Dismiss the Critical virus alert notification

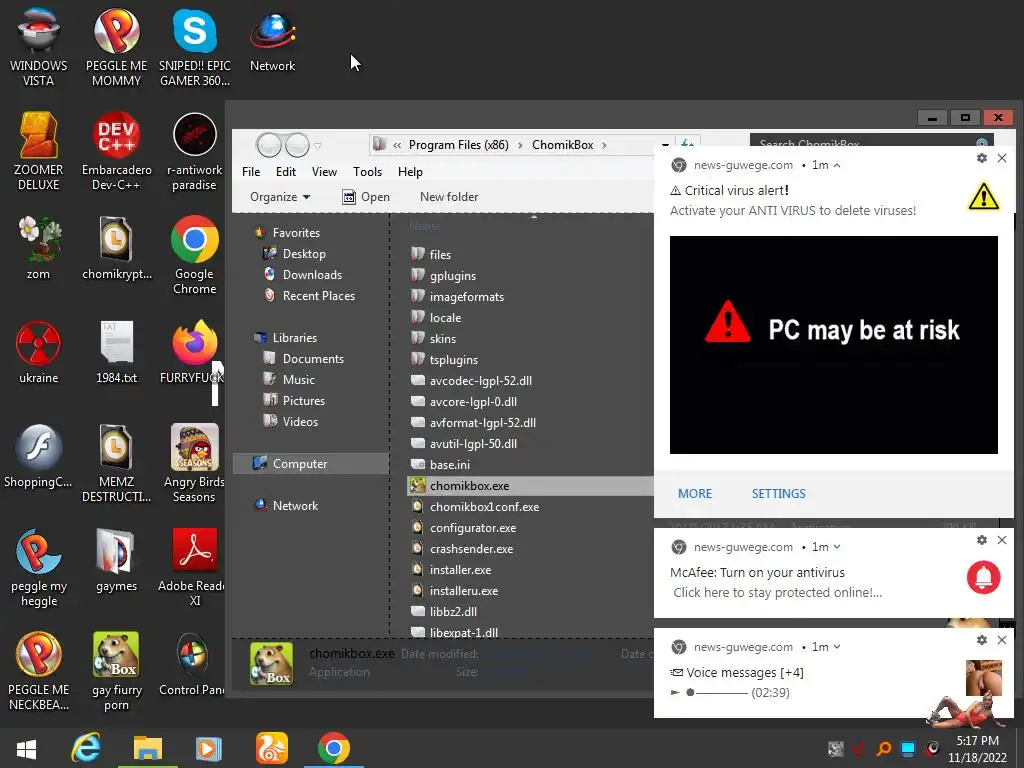(x=1002, y=158)
